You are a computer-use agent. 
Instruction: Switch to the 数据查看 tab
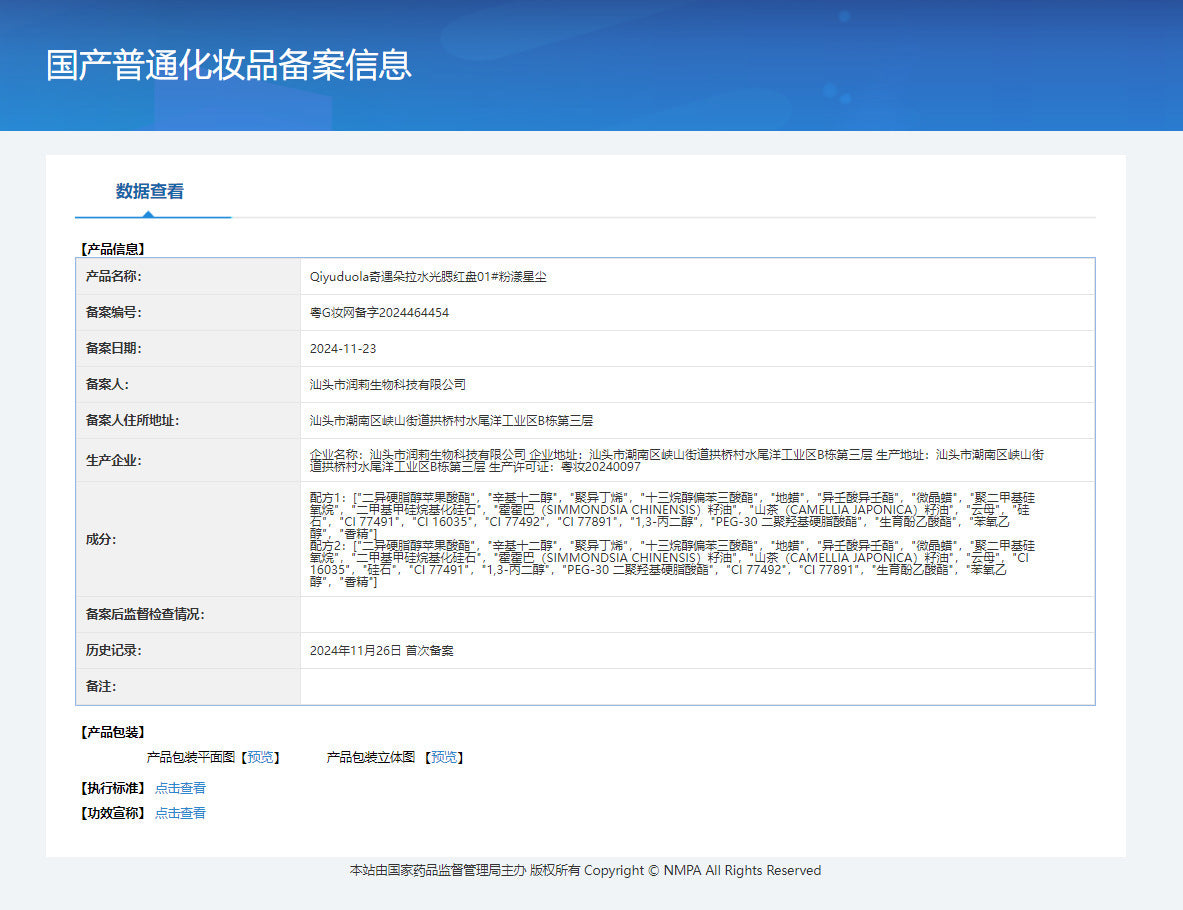coord(149,191)
